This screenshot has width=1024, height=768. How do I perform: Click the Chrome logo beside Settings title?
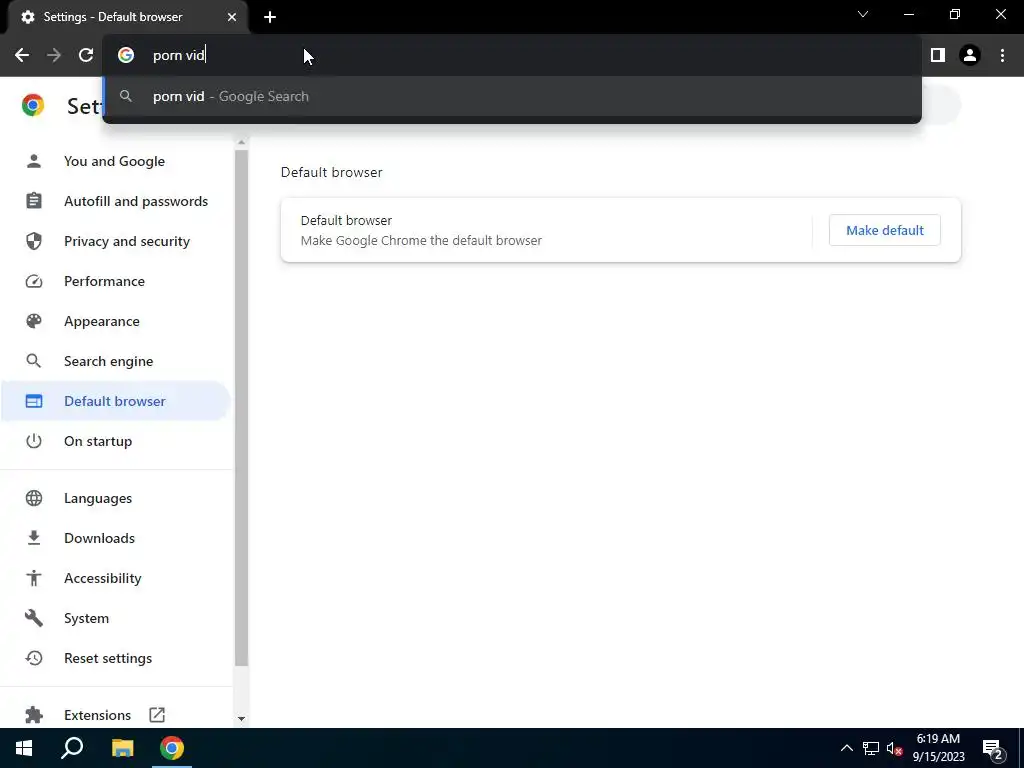pos(33,105)
